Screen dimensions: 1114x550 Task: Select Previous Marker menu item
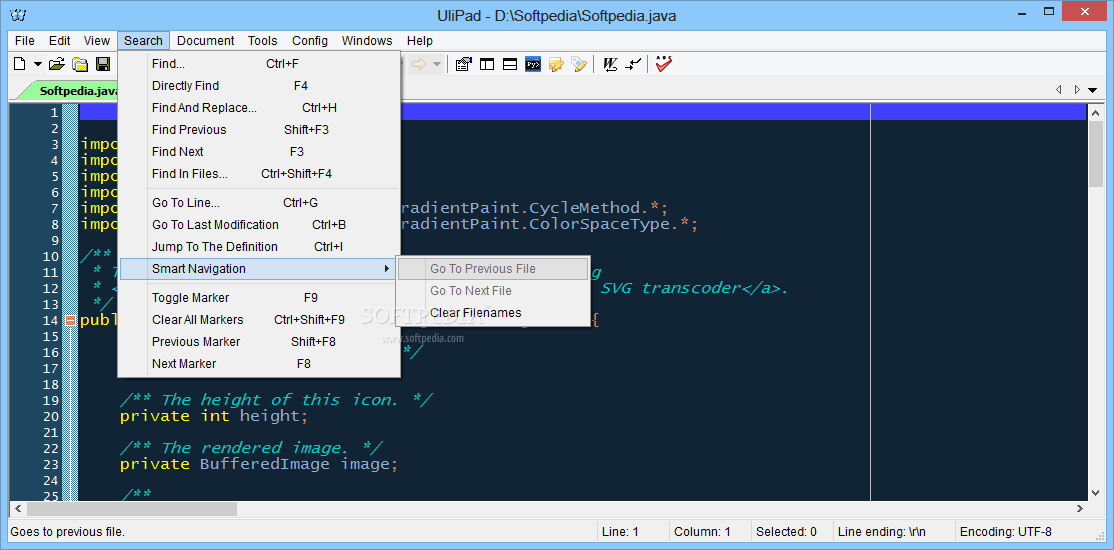pyautogui.click(x=259, y=342)
